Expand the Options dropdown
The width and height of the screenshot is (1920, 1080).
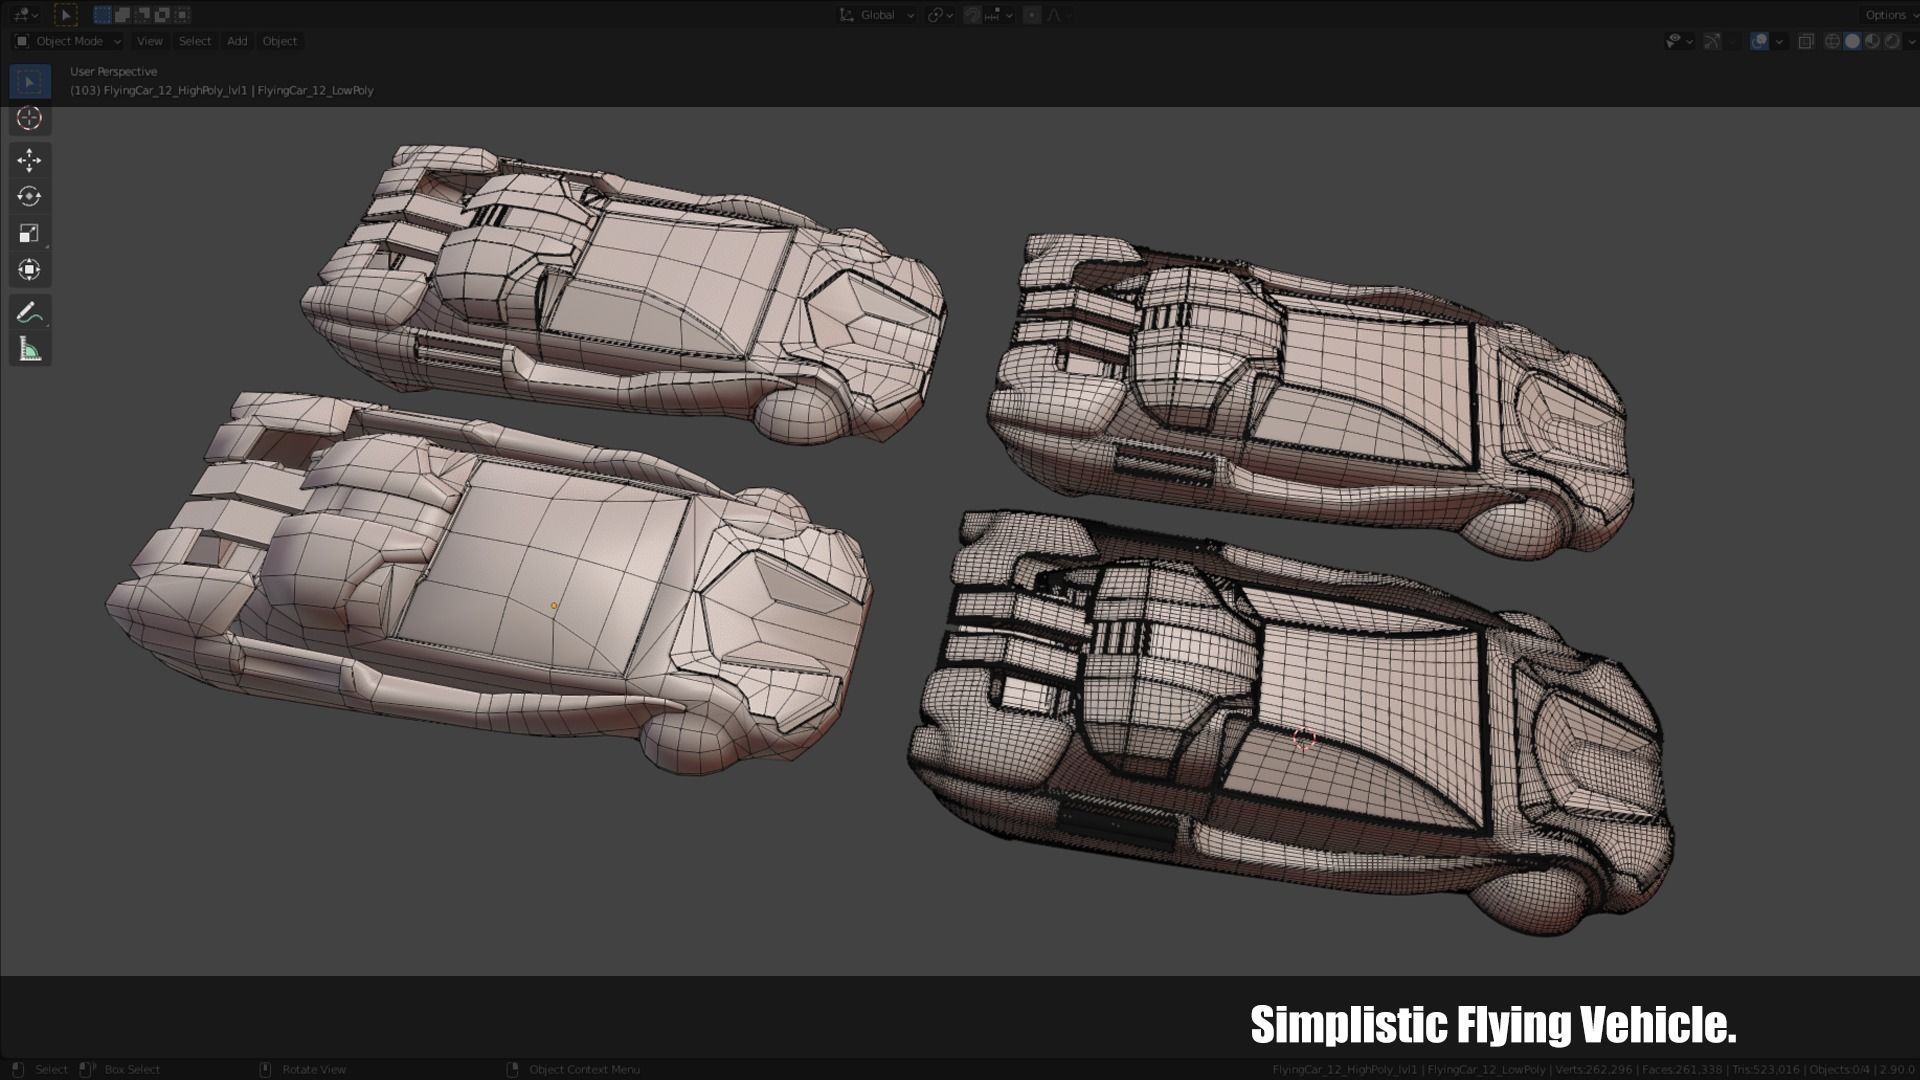(x=1887, y=15)
